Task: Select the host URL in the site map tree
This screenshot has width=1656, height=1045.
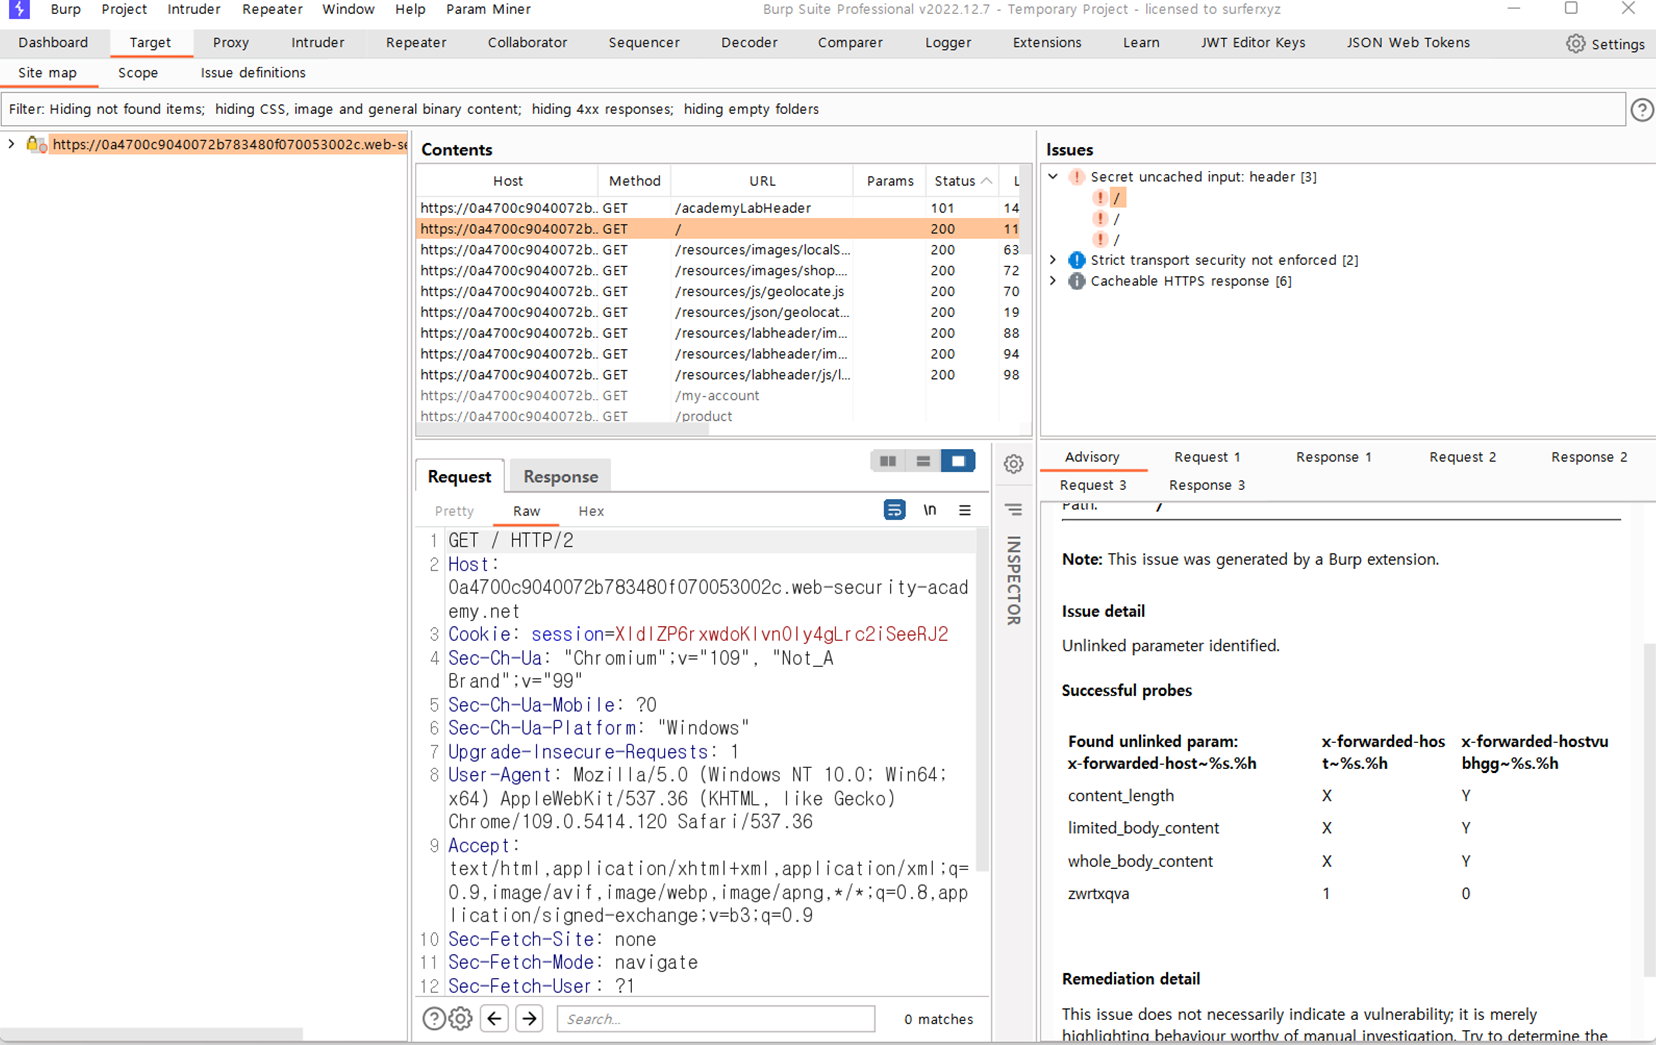Action: [x=229, y=144]
